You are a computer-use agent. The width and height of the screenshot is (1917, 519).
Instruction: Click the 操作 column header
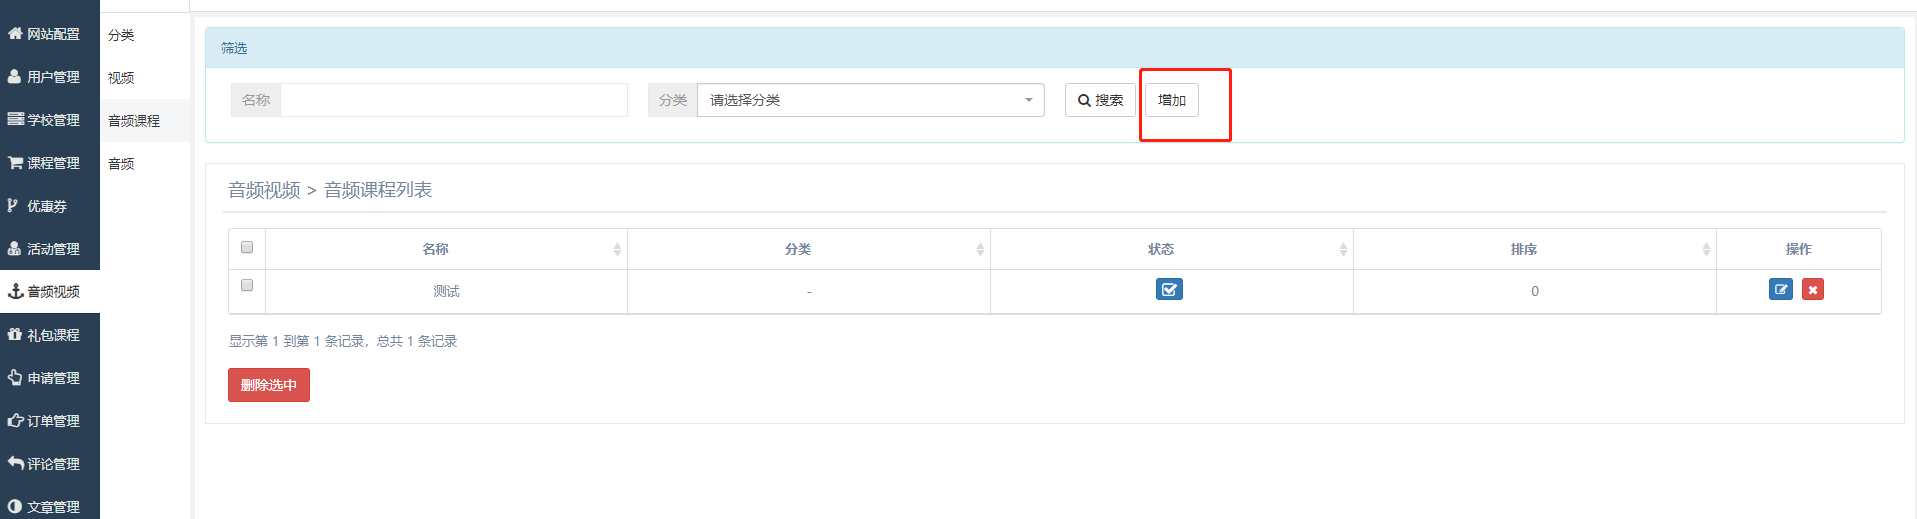[1798, 249]
